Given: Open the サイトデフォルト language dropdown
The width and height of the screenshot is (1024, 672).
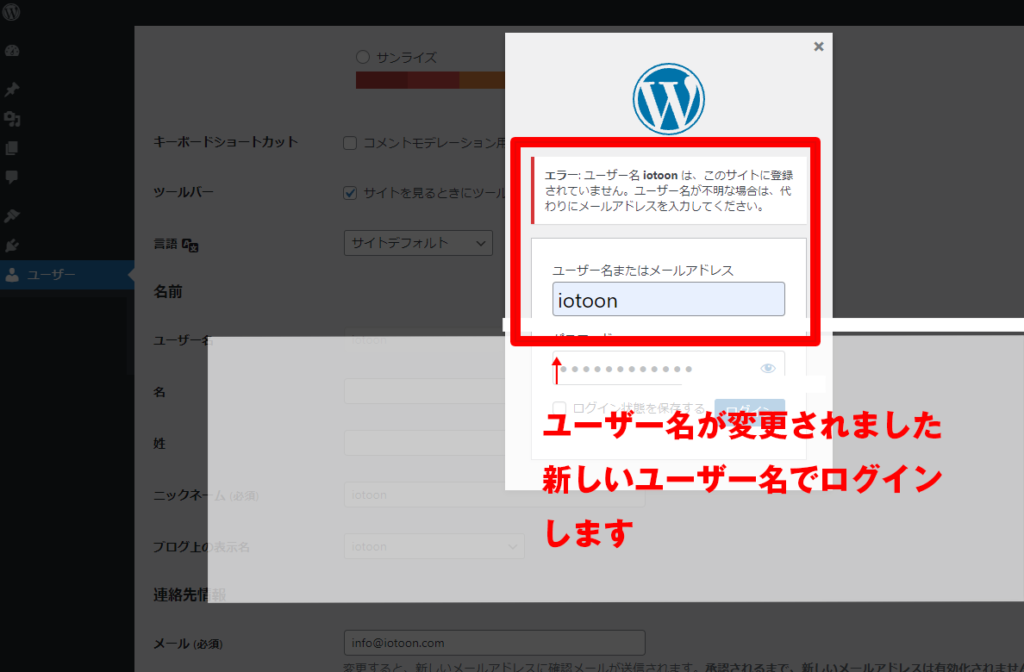Looking at the screenshot, I should tap(418, 243).
